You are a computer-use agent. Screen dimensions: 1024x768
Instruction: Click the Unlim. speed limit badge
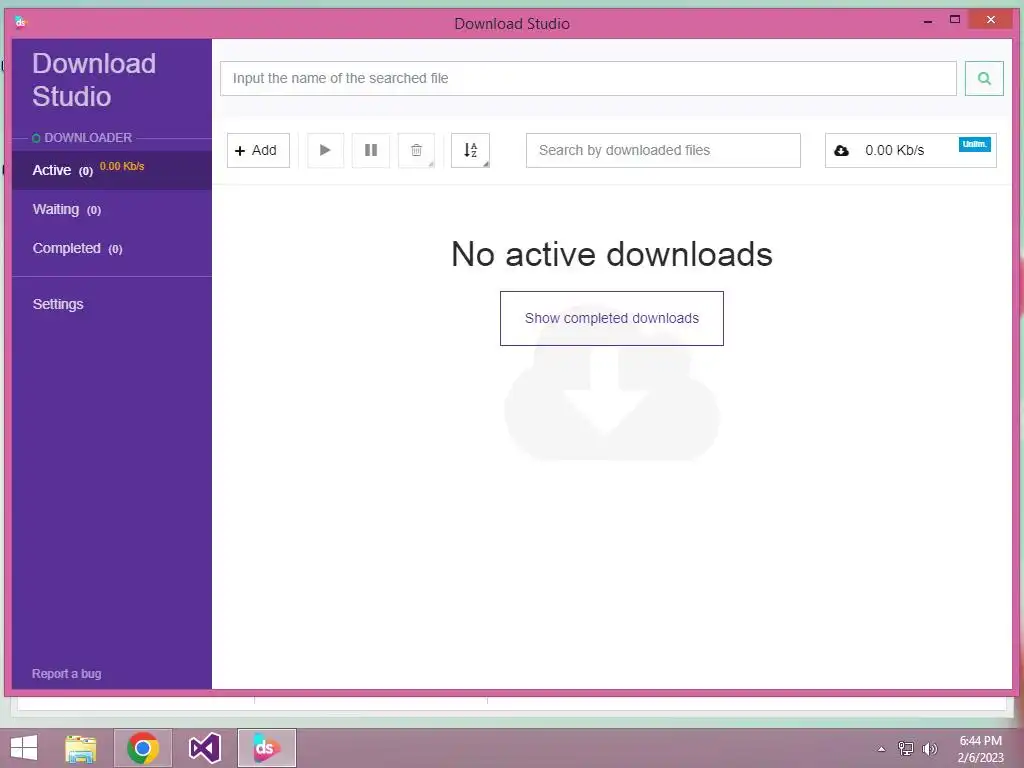tap(974, 144)
